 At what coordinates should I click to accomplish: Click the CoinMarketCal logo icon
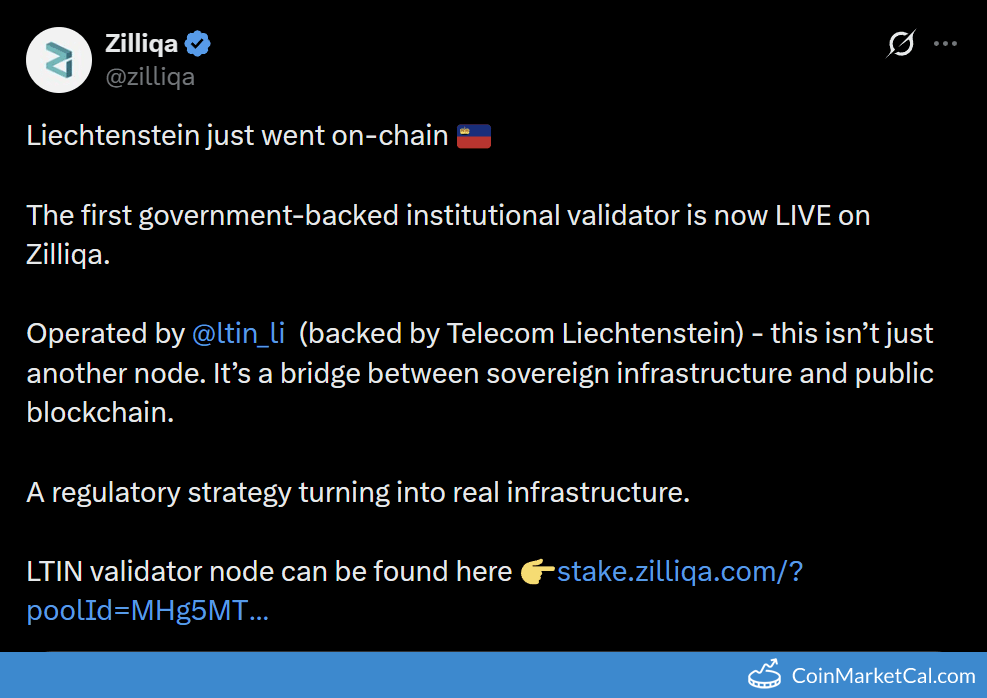point(765,675)
